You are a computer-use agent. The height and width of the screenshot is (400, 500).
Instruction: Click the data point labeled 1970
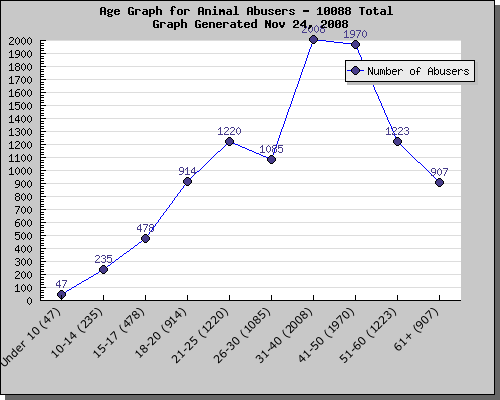point(355,44)
